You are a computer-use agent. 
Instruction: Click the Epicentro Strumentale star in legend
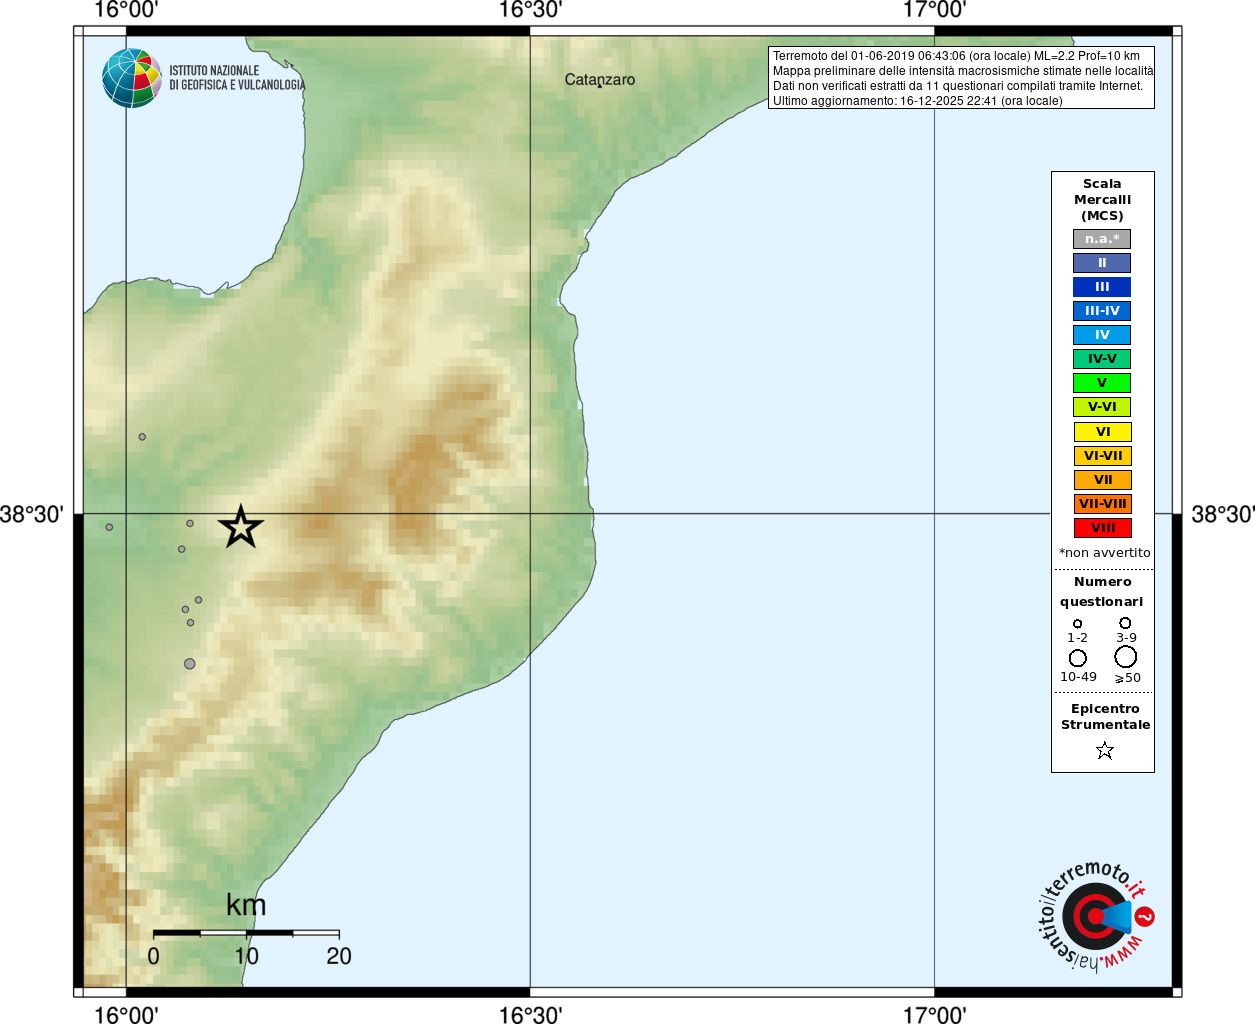(1105, 750)
